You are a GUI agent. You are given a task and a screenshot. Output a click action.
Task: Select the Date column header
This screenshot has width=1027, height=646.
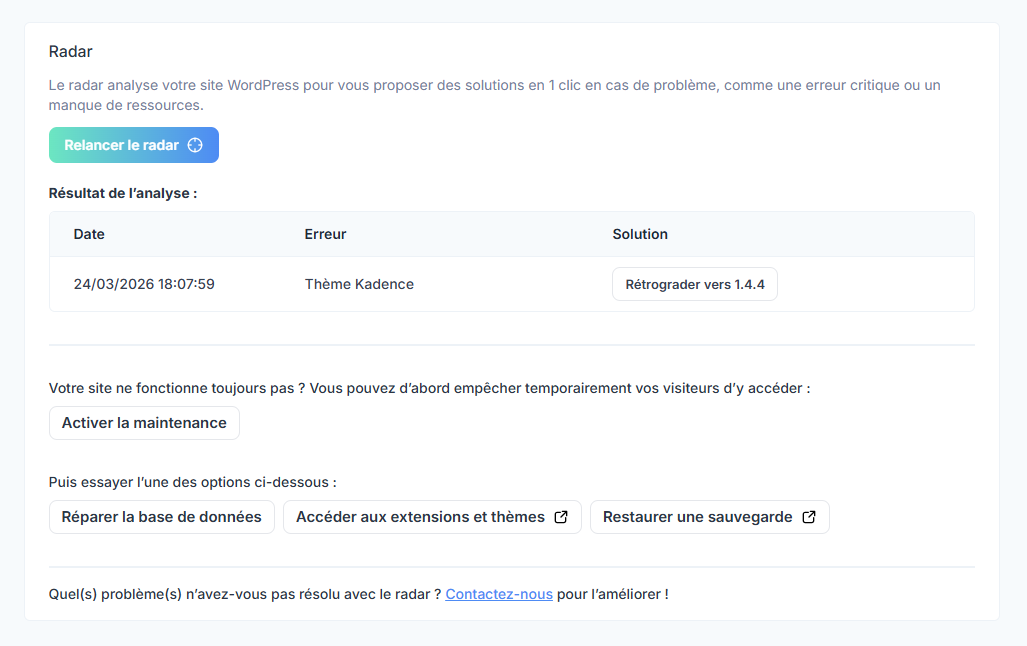[89, 234]
